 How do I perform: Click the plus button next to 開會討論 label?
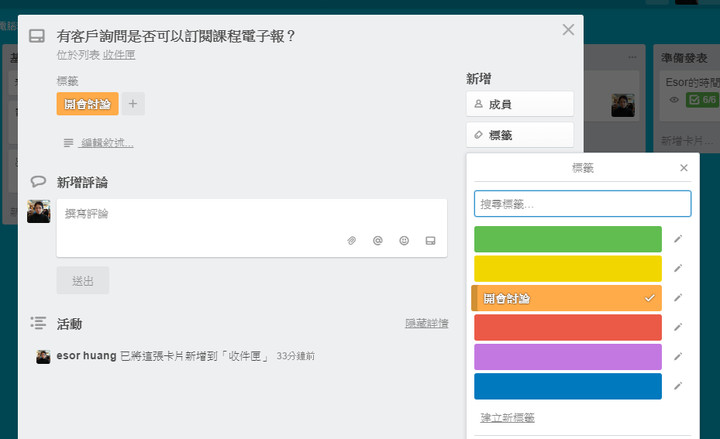(x=133, y=104)
